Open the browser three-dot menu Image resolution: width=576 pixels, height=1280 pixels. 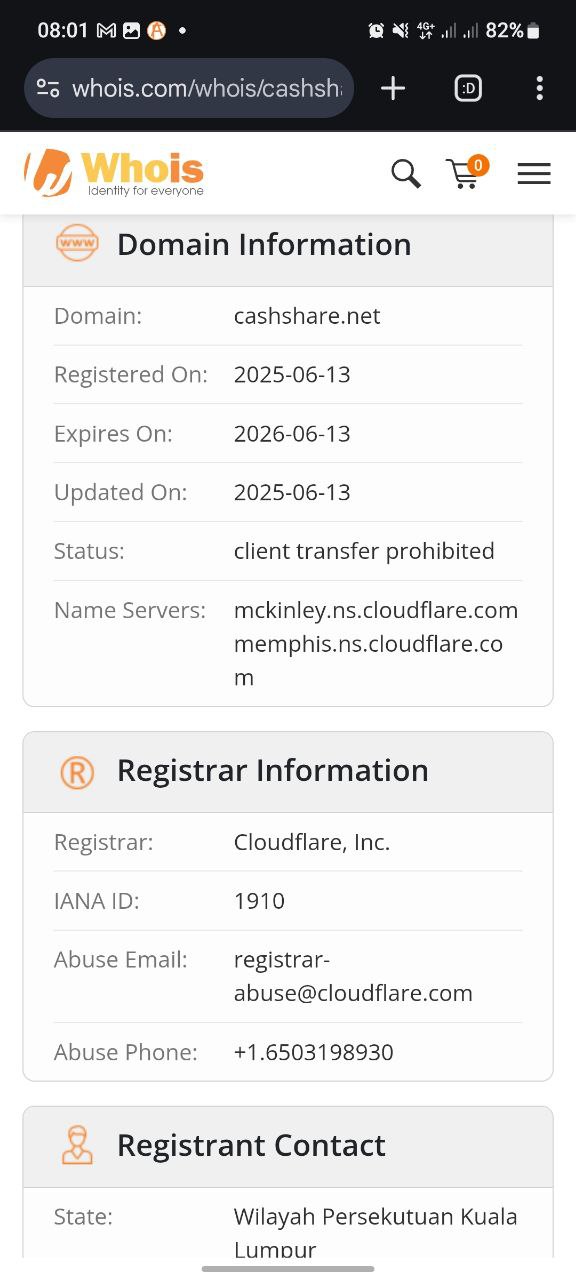pos(539,88)
